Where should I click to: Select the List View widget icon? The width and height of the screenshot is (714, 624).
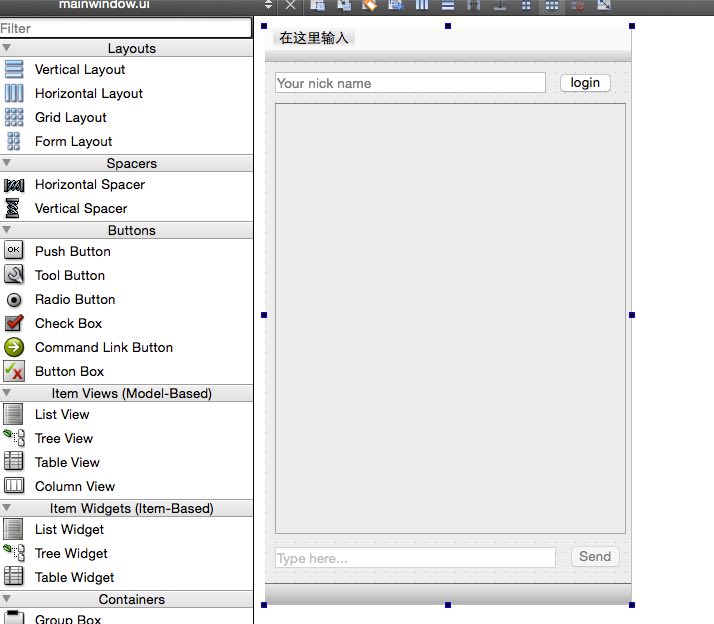tap(13, 414)
